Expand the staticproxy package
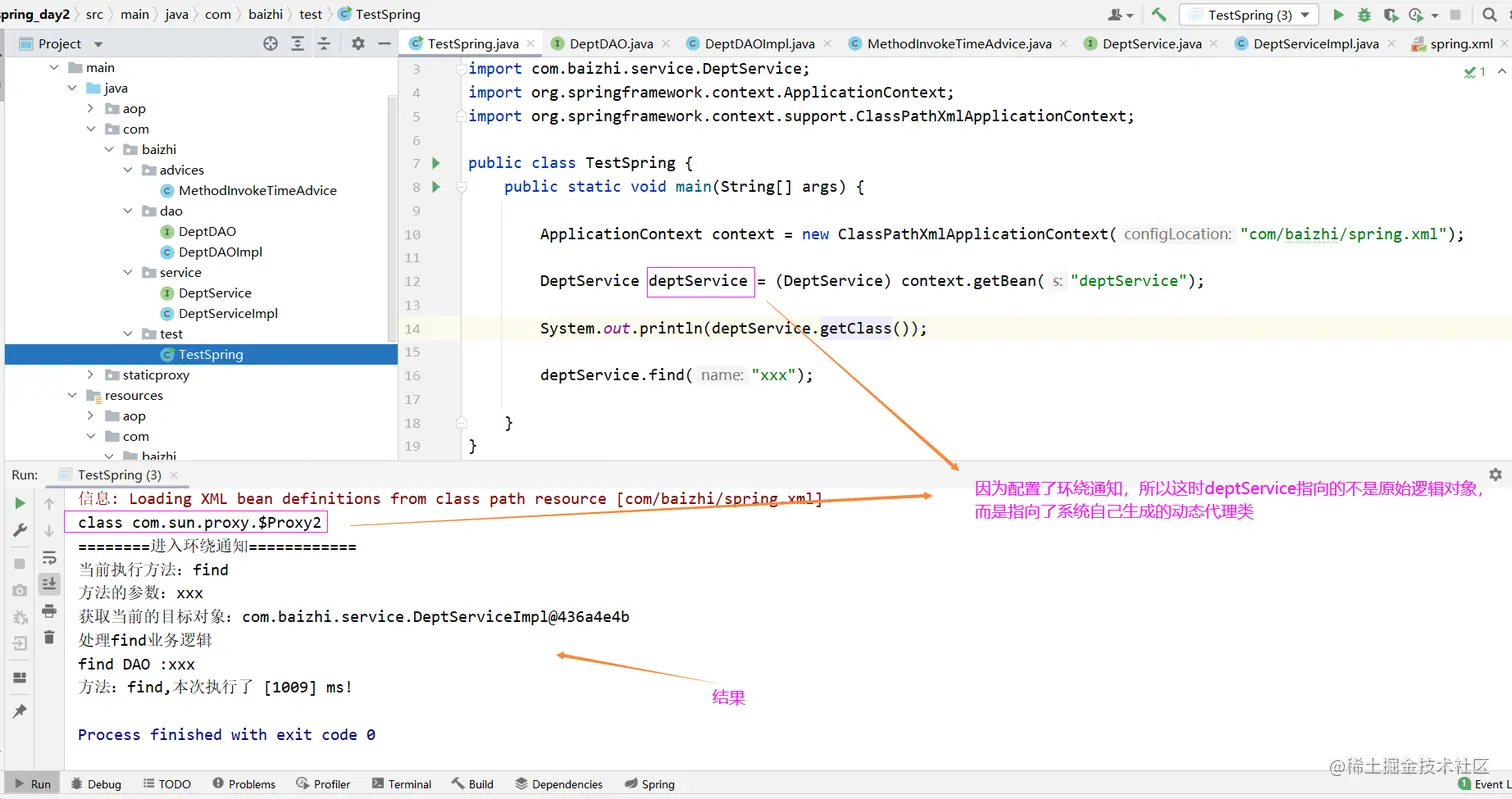Image resolution: width=1512 pixels, height=799 pixels. click(90, 375)
